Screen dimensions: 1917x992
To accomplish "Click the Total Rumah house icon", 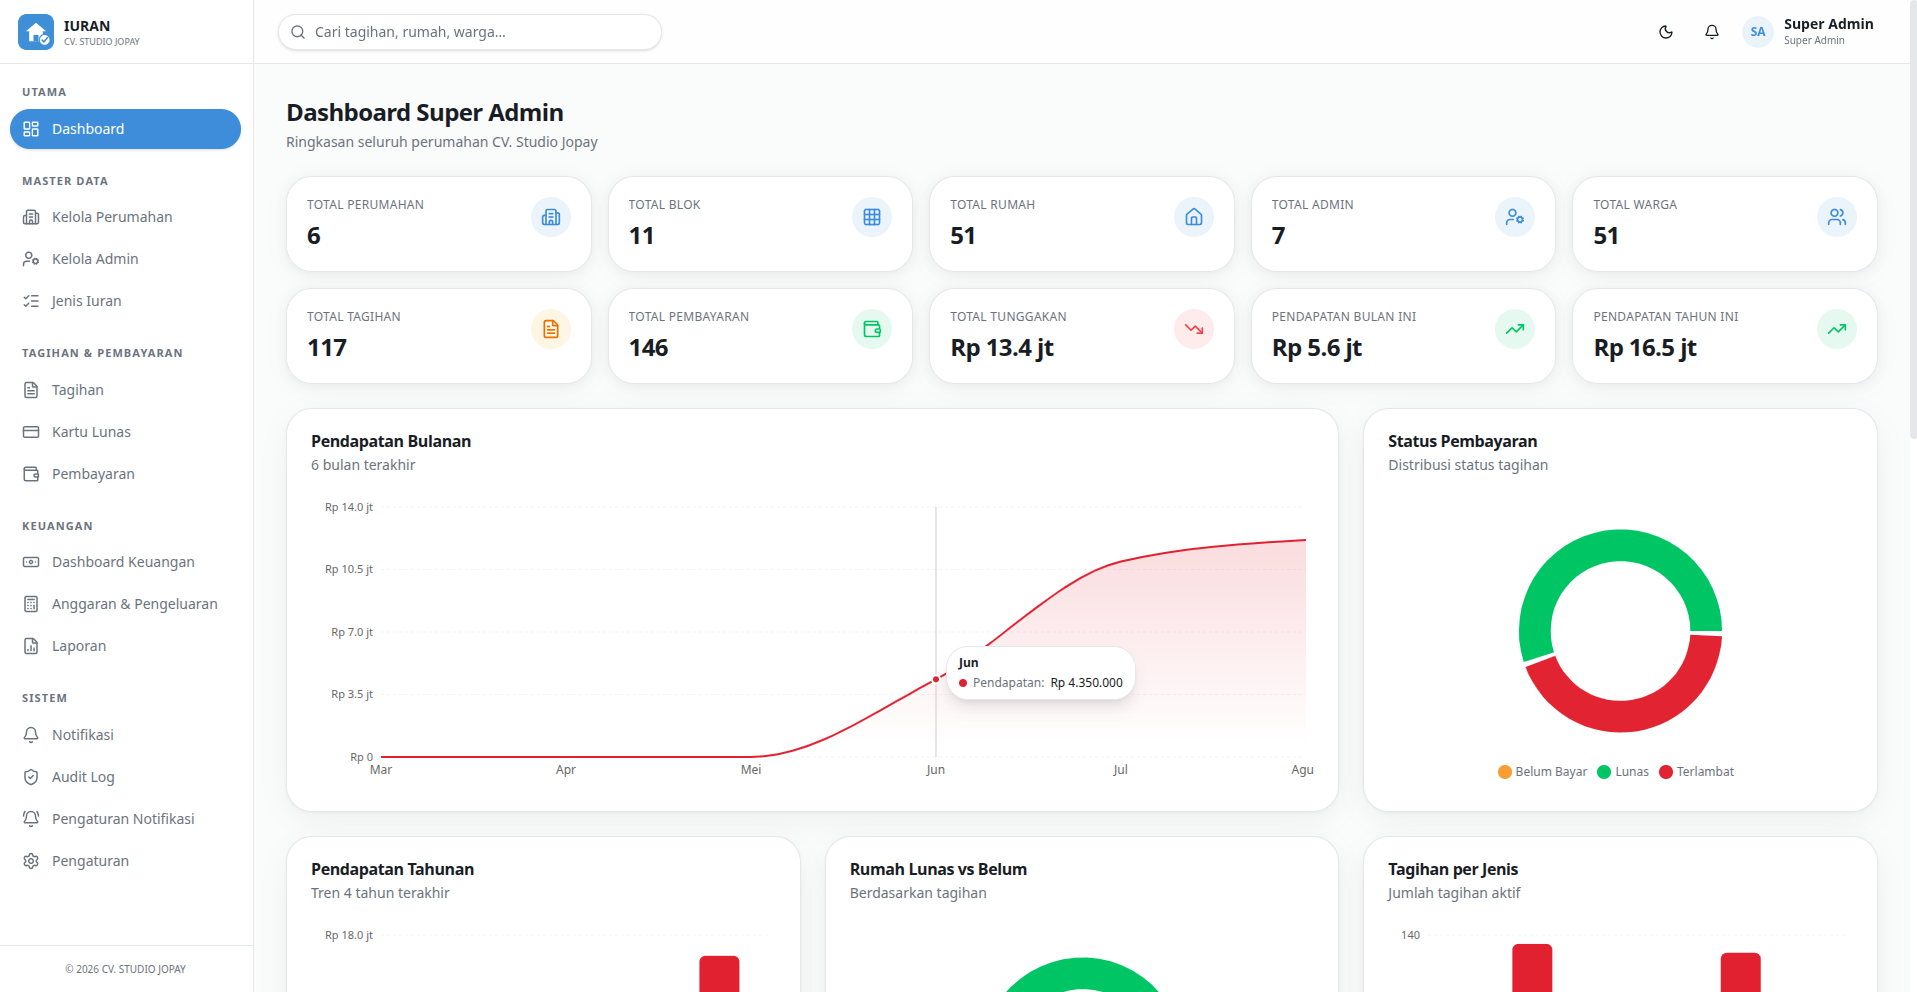I will [1194, 217].
